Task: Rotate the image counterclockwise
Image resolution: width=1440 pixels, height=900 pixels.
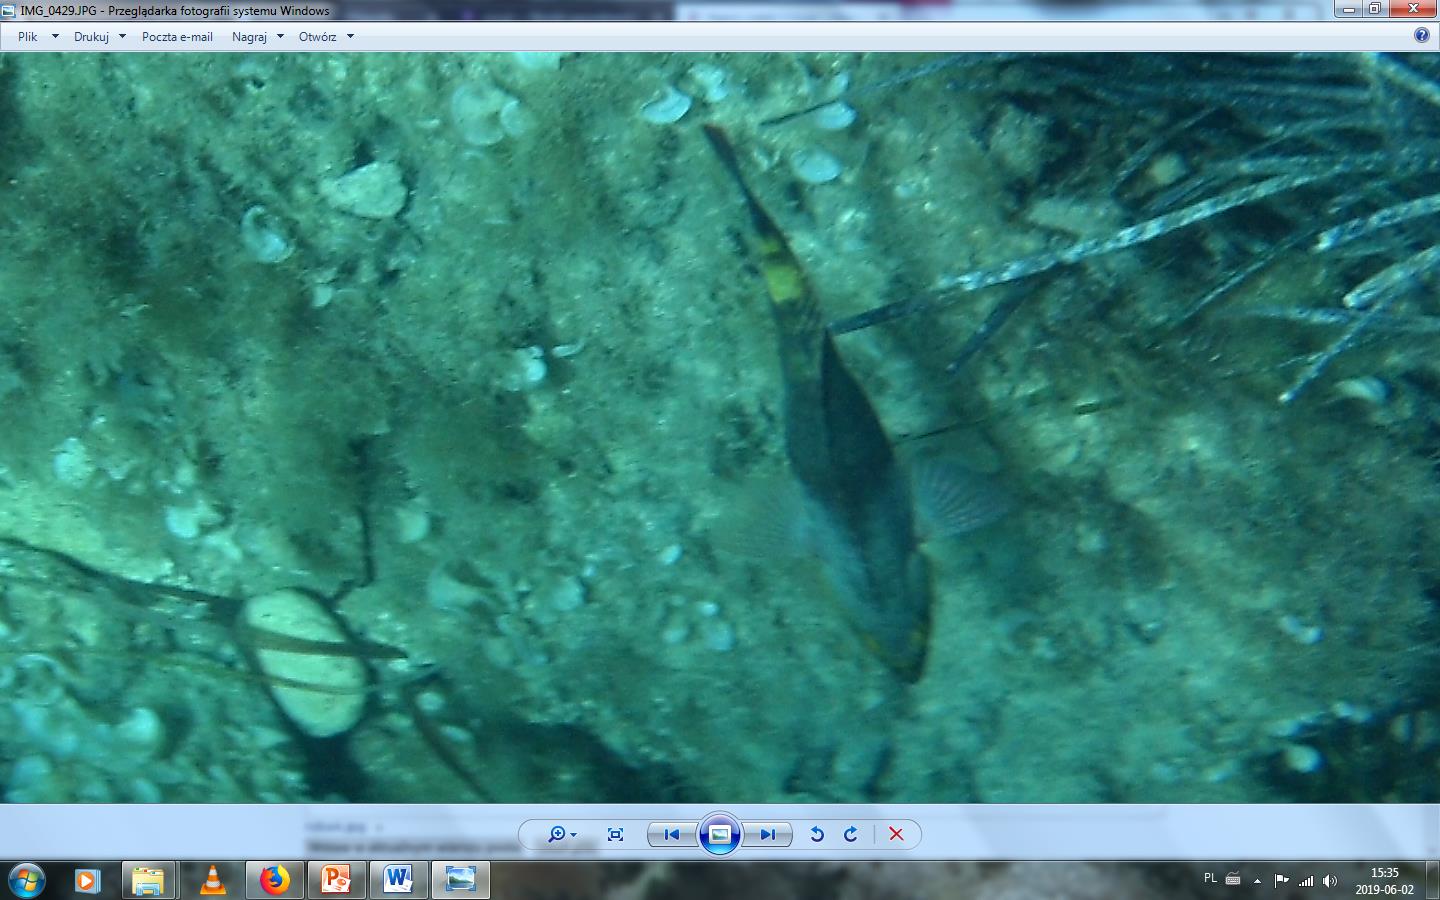Action: coord(817,834)
